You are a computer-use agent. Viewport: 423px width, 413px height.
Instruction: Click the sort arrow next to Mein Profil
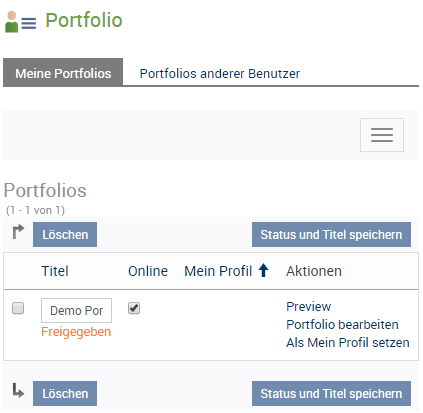pos(263,270)
